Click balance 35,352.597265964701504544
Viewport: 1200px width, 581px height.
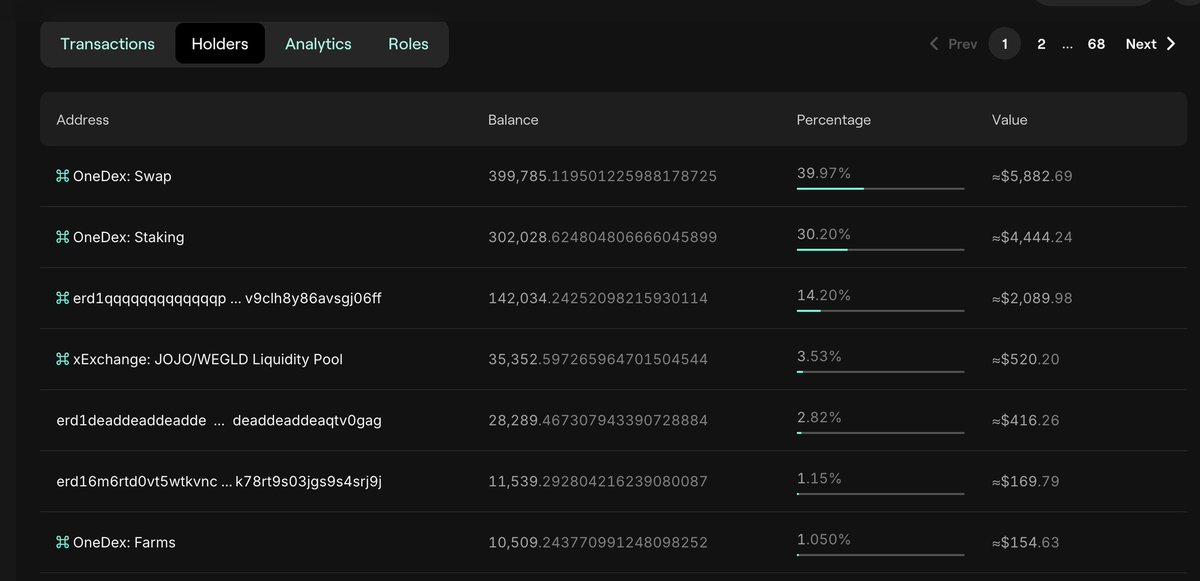598,359
